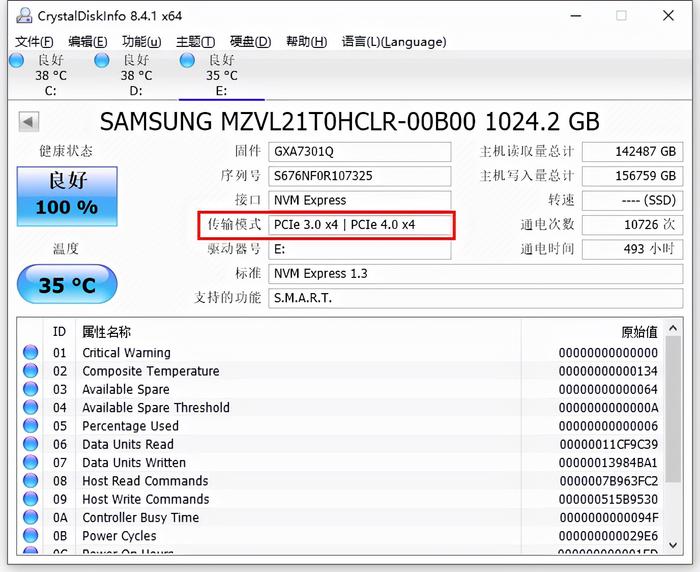Click the transfer mode field PCIe 3.0 x4
The width and height of the screenshot is (700, 572).
tap(359, 225)
